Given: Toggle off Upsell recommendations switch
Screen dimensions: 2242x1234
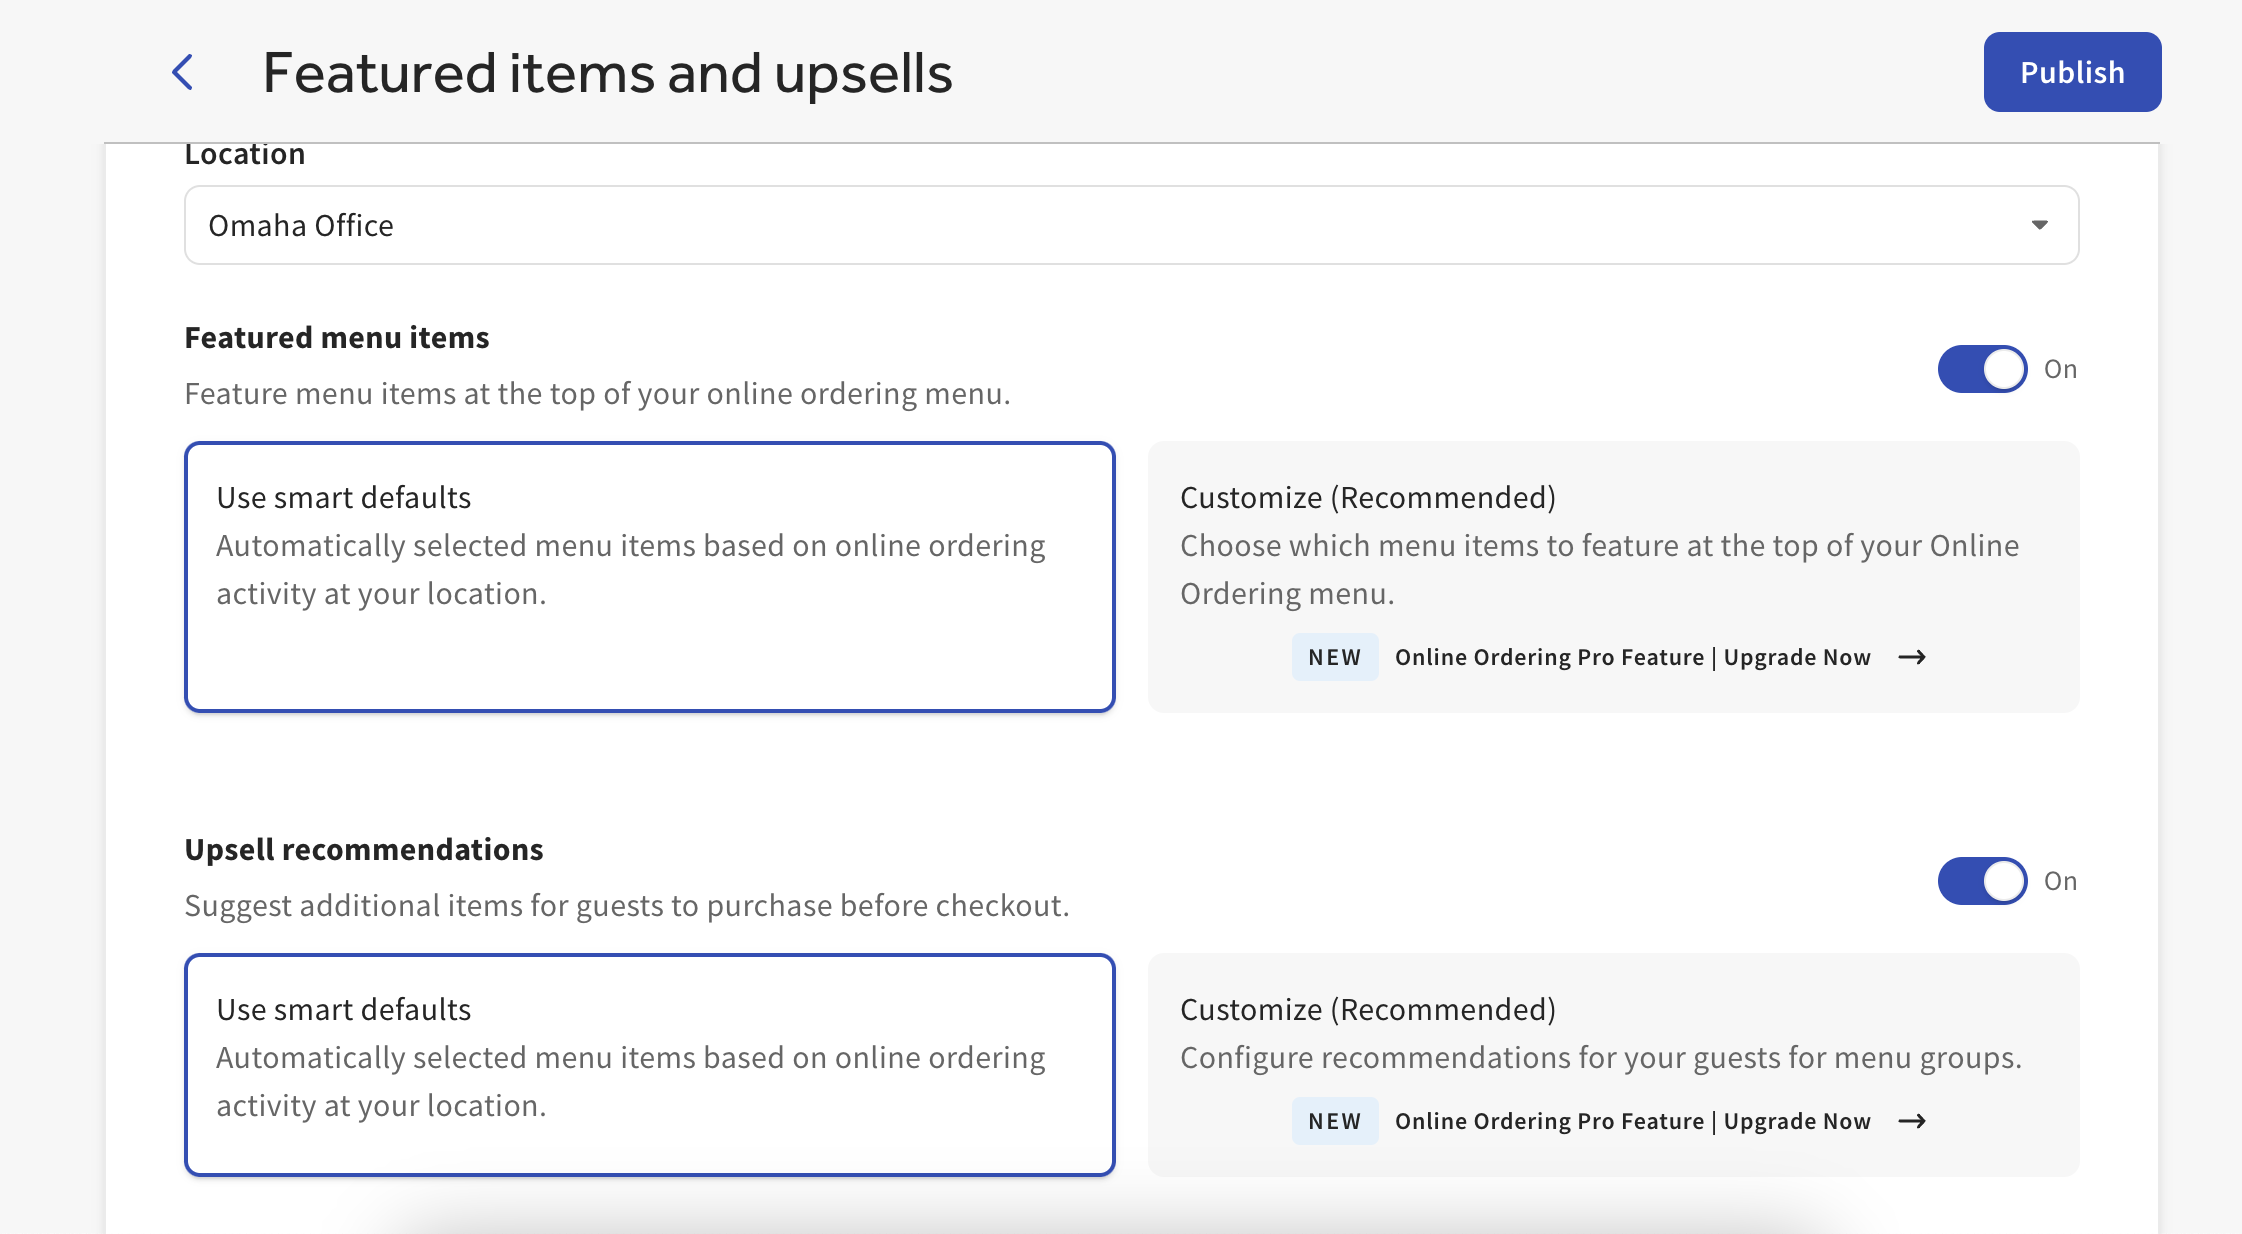Looking at the screenshot, I should (x=1981, y=881).
